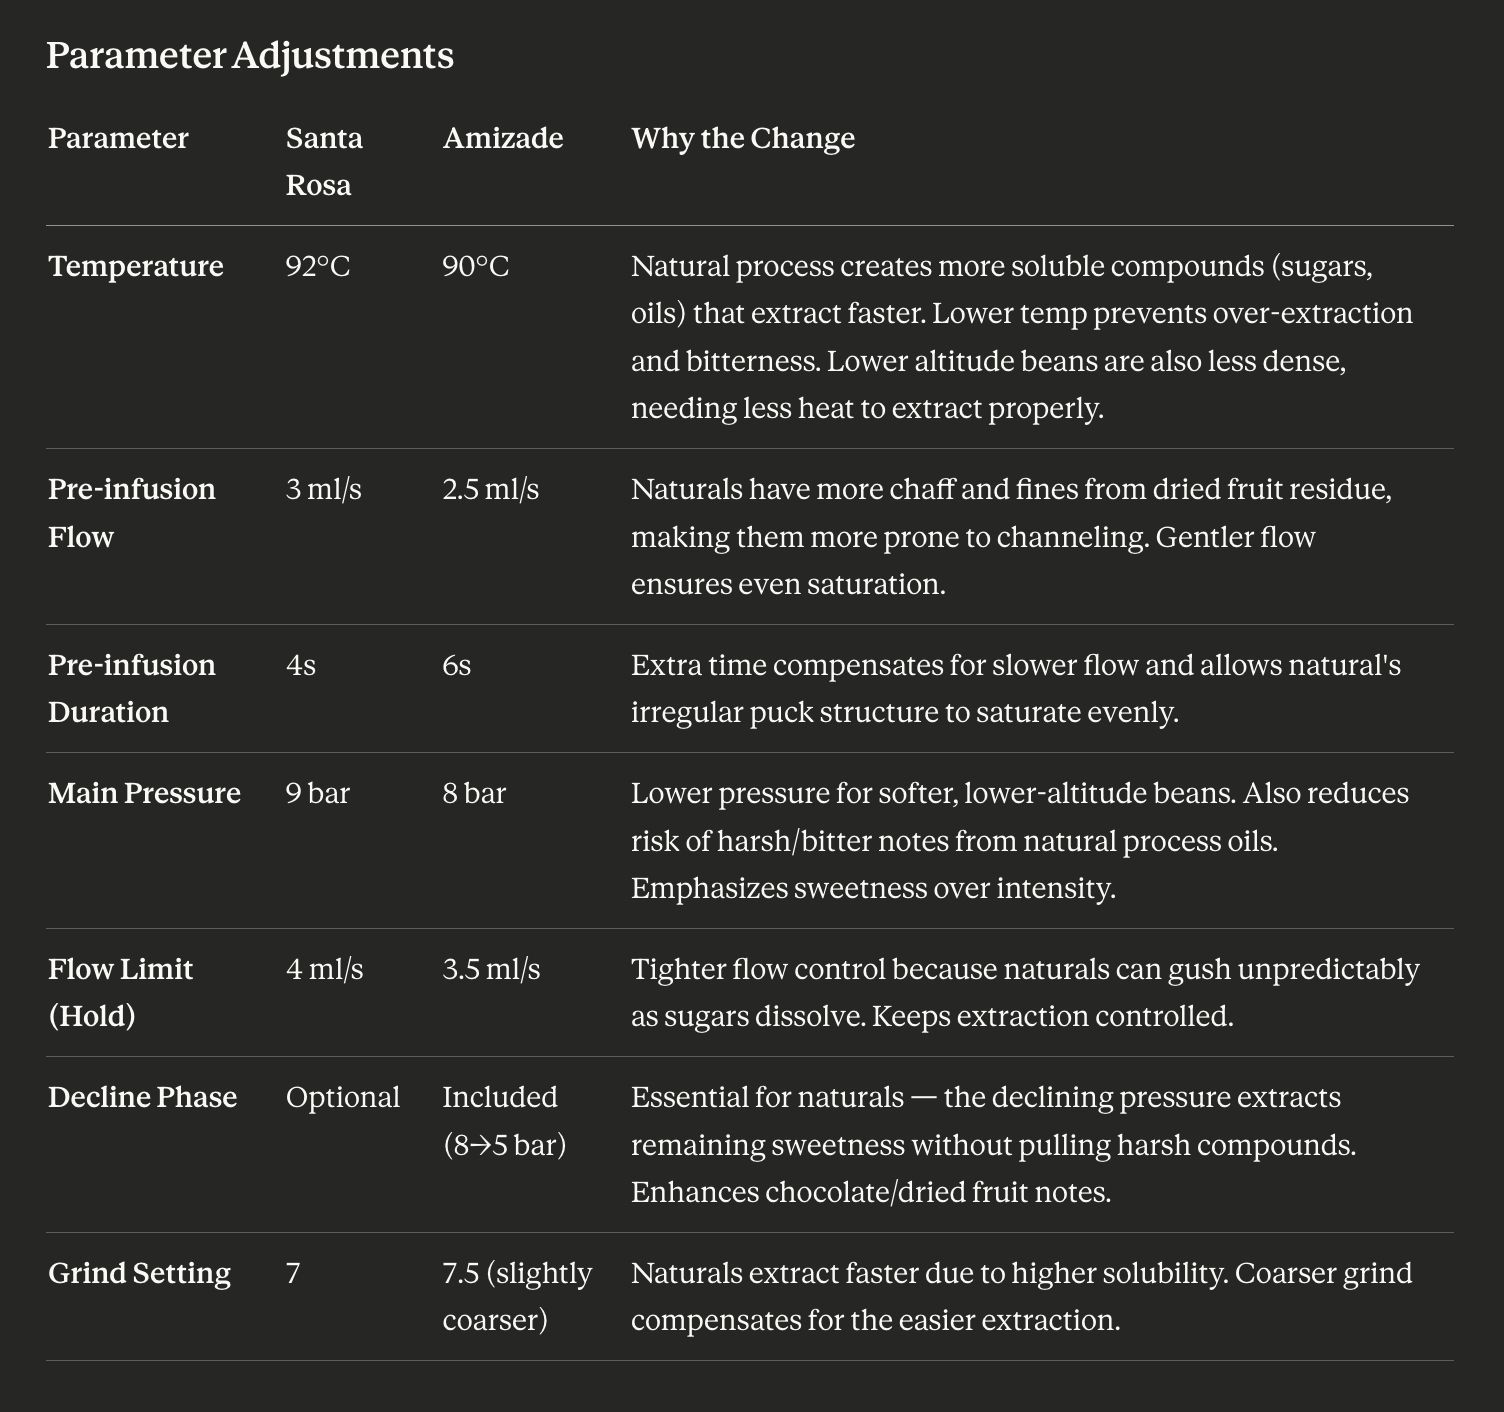Click the Included (8→5 bar) cell

[504, 1121]
